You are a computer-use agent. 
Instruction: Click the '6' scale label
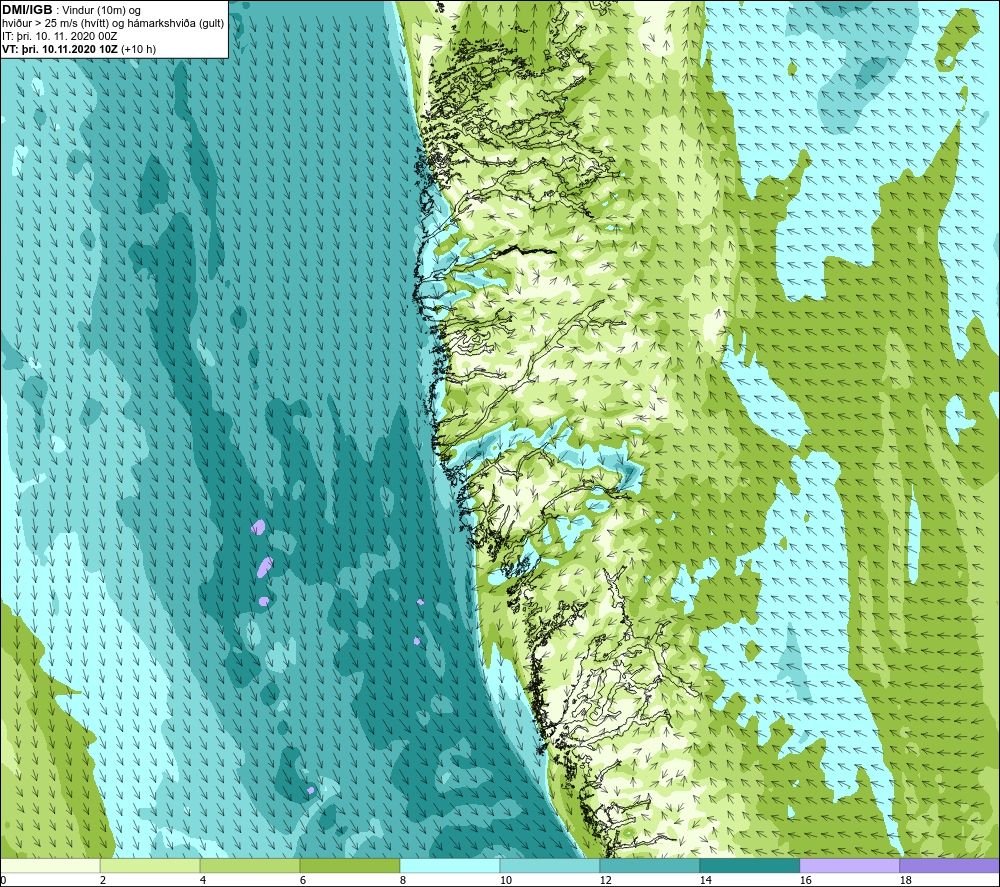click(303, 880)
